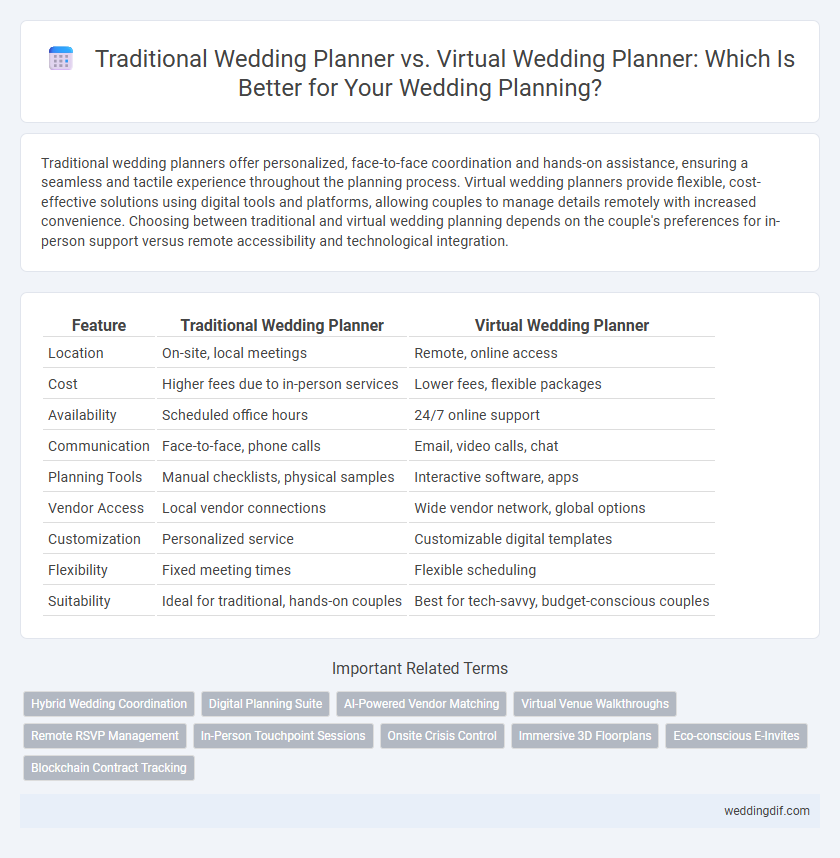Select the Vendor Access row label

tap(96, 508)
